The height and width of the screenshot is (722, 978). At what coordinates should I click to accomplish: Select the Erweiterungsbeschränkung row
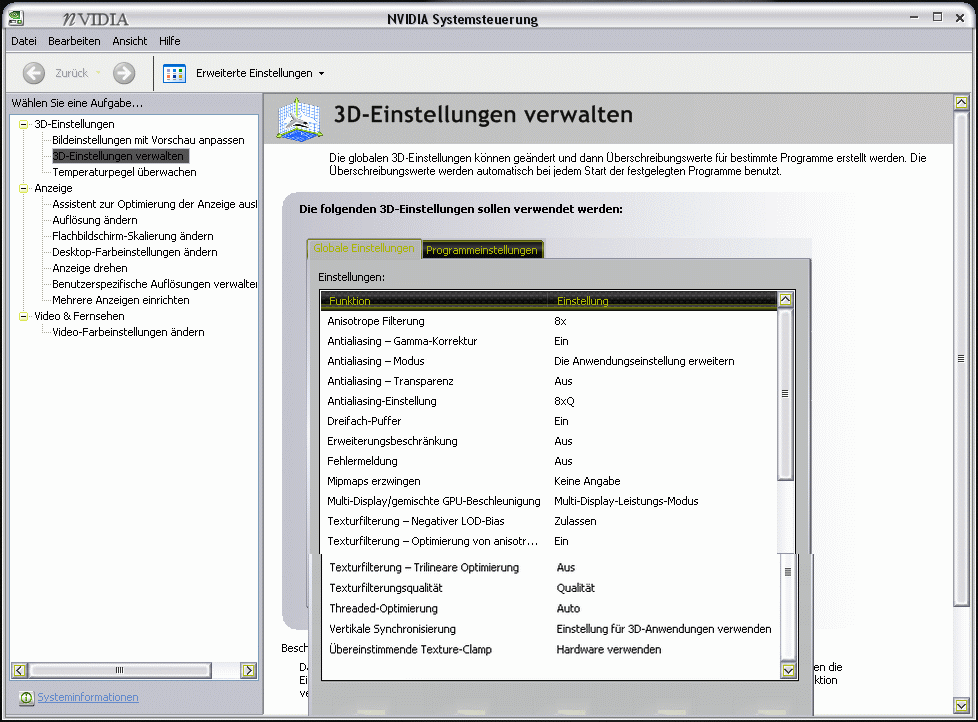(x=549, y=441)
